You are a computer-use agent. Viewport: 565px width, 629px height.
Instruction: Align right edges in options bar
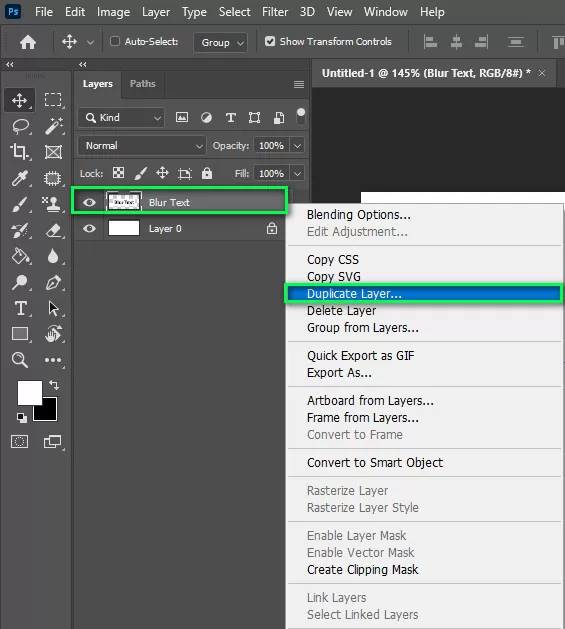[x=482, y=42]
